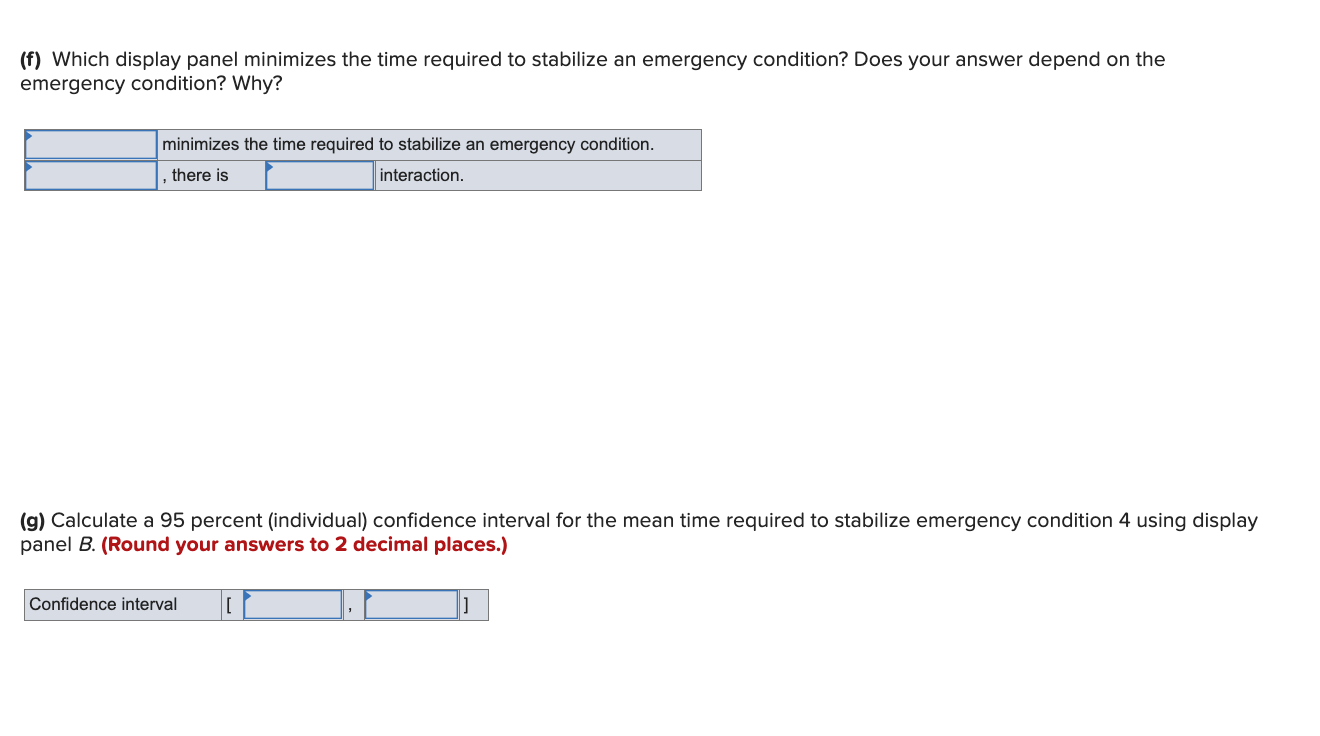Viewport: 1320px width, 736px height.
Task: Click the arrow in the lower bound input
Action: 249,596
